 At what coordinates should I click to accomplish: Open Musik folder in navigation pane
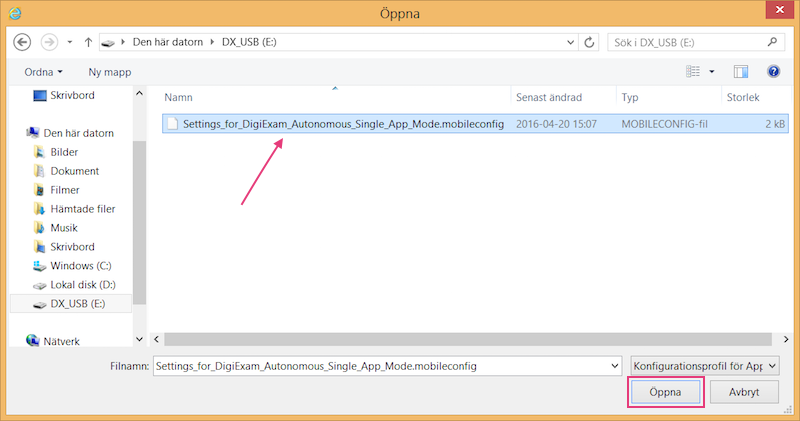click(64, 228)
